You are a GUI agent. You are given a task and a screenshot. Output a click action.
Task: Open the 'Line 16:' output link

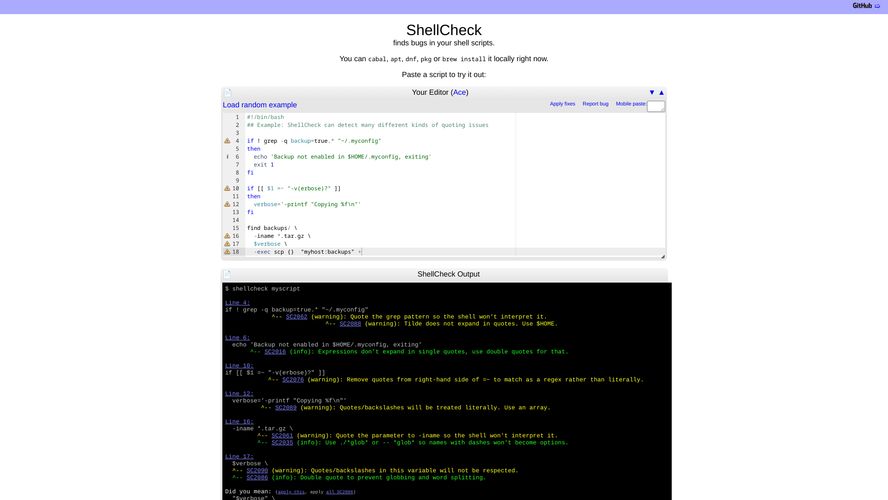(239, 422)
